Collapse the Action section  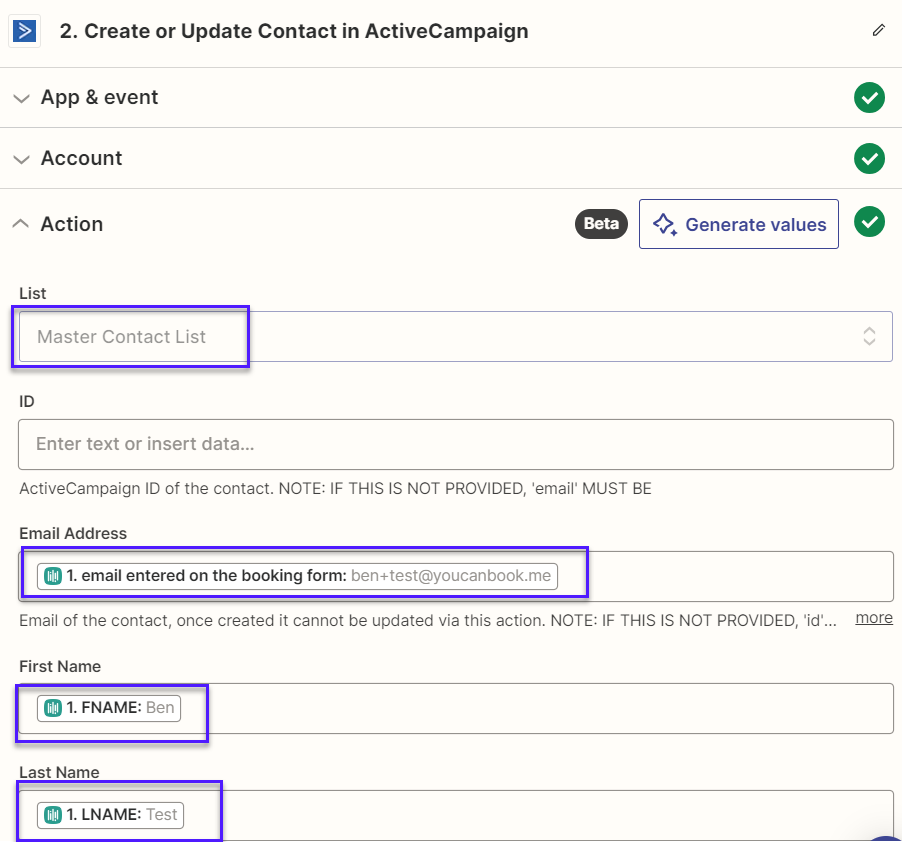(21, 223)
